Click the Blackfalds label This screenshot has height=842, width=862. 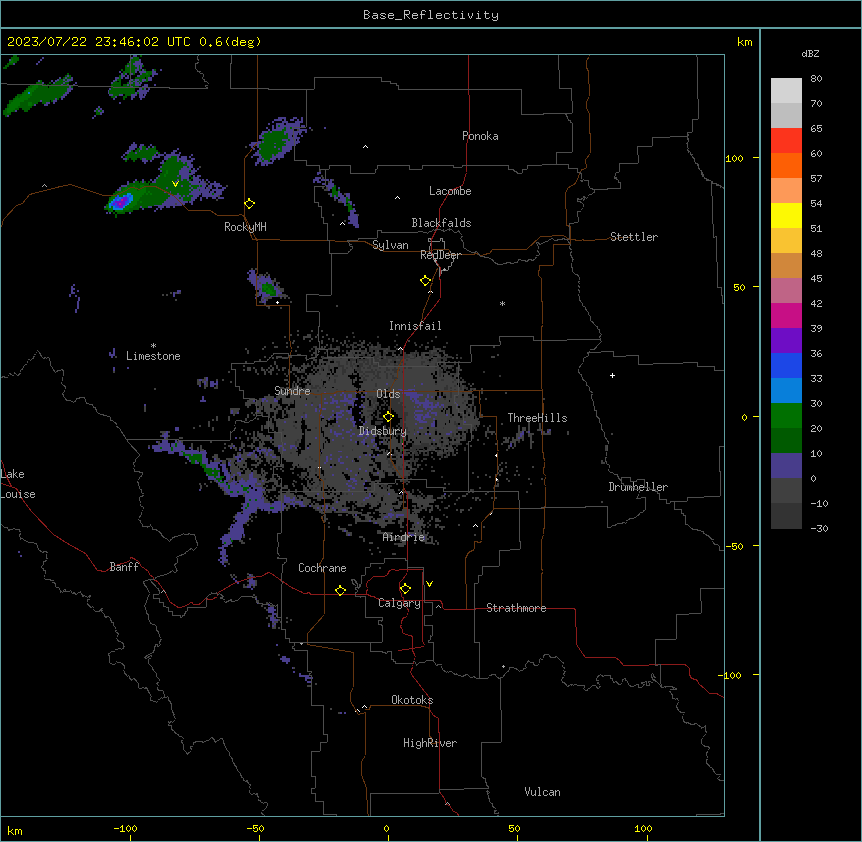click(x=441, y=223)
